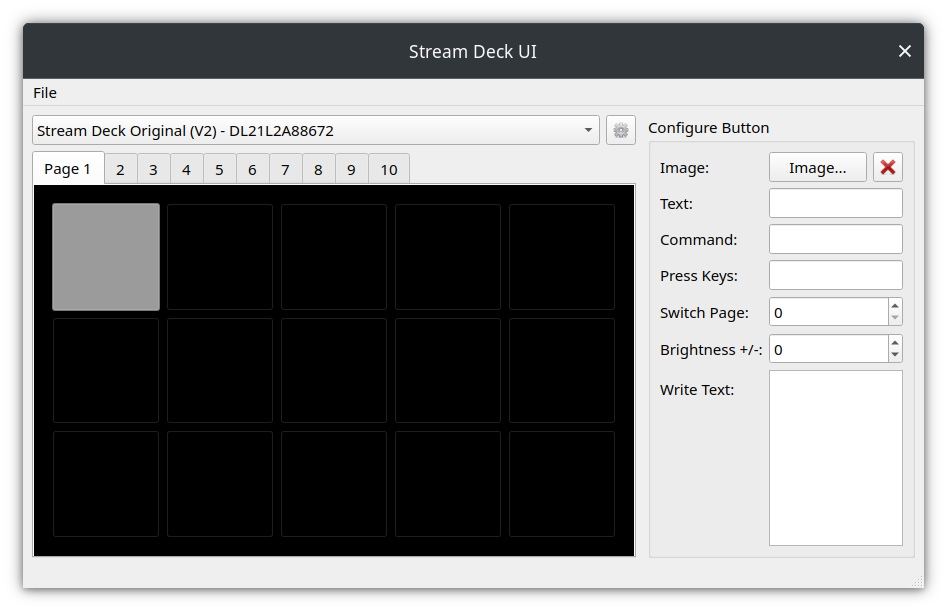Decrease the Brightness +/- value
Viewport: 947px width, 611px height.
pos(895,356)
